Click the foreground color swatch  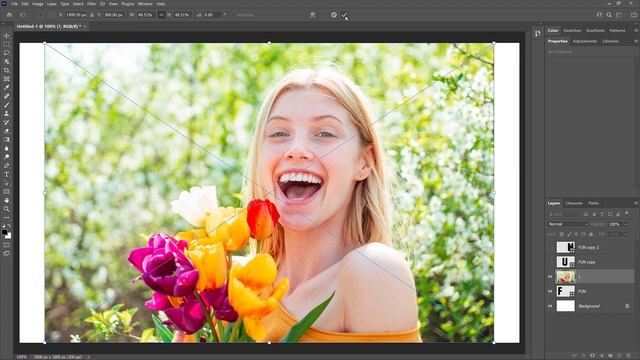[4, 232]
